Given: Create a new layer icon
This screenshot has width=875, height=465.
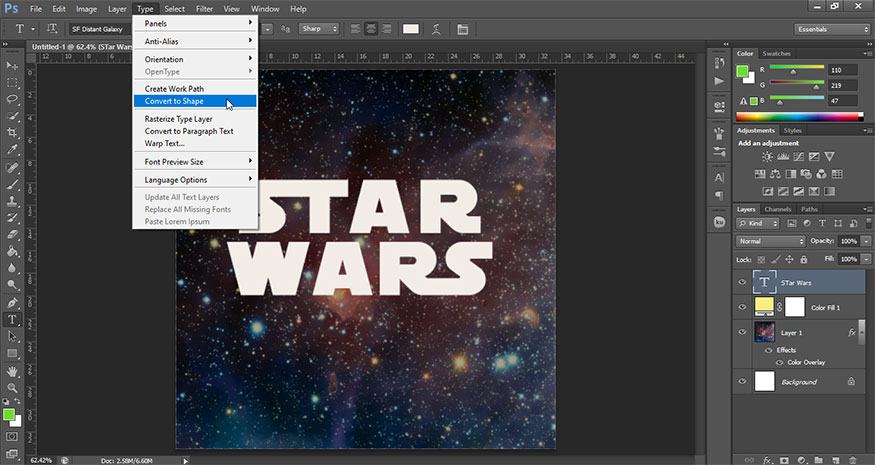Looking at the screenshot, I should pos(835,460).
